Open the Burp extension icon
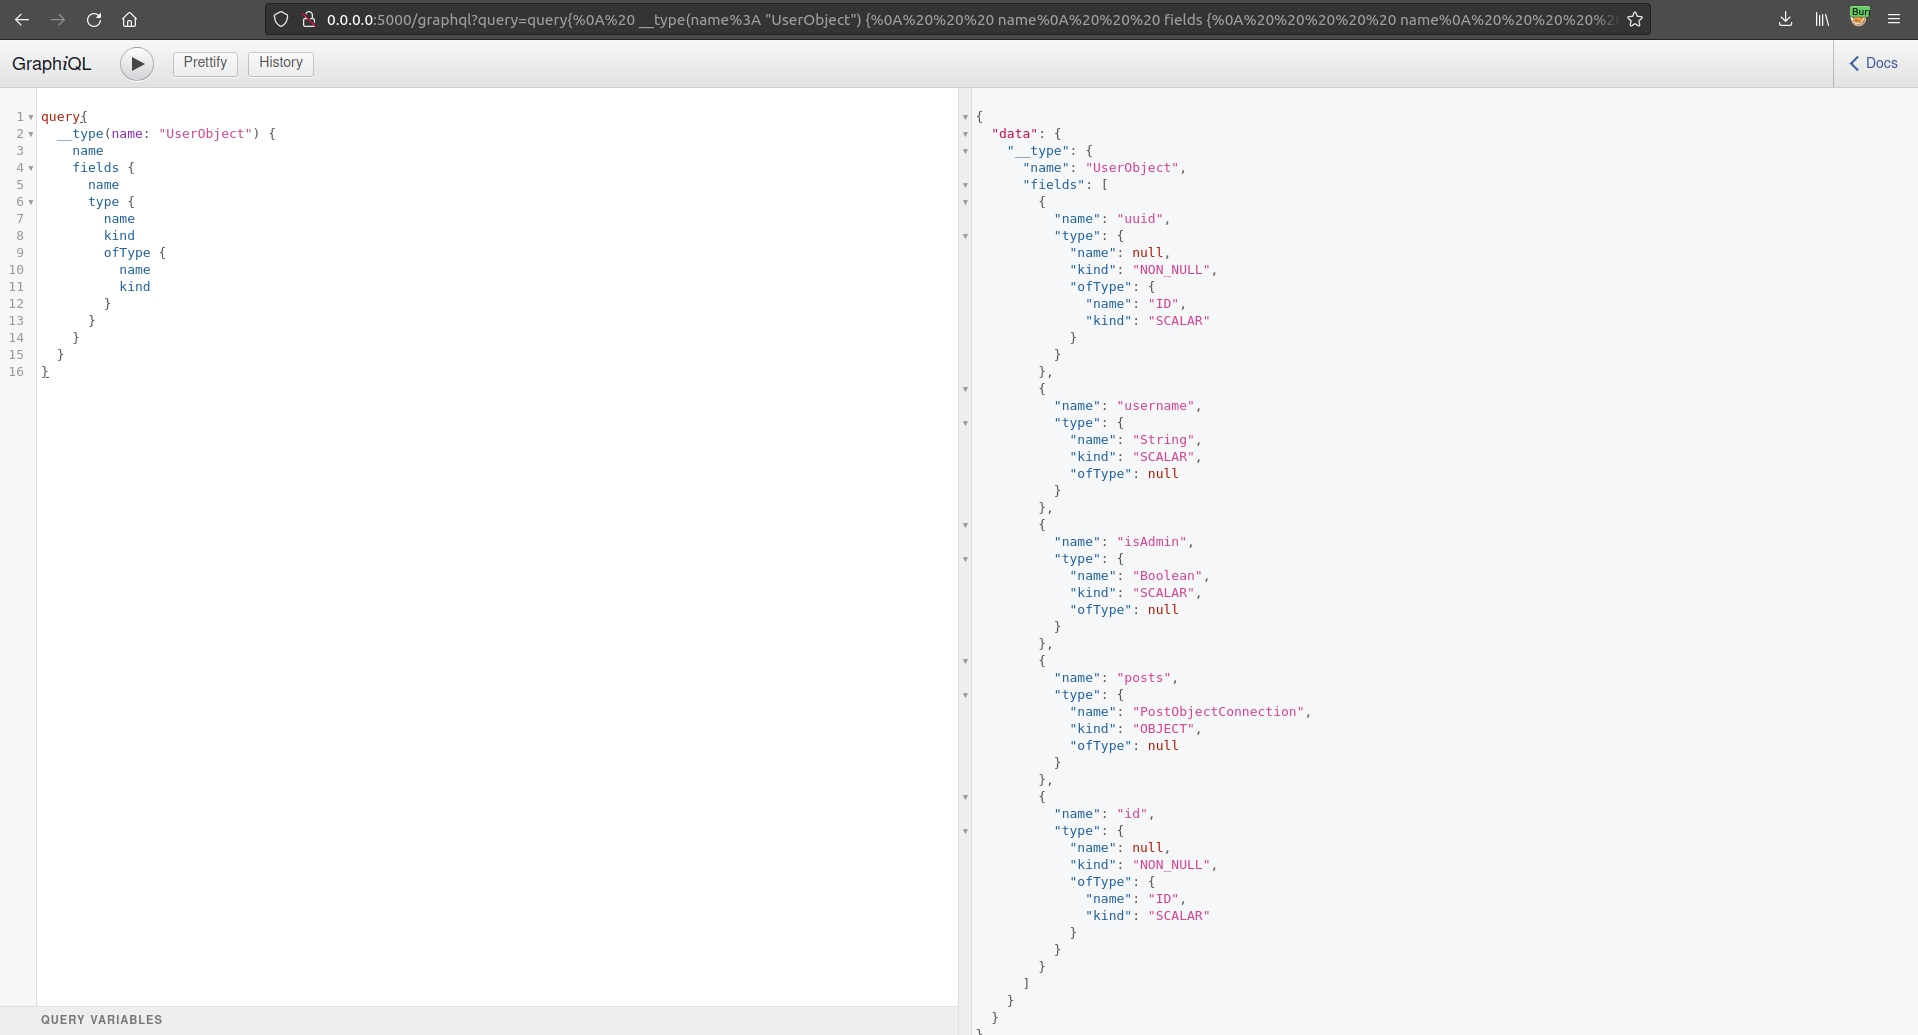This screenshot has height=1035, width=1918. tap(1859, 17)
